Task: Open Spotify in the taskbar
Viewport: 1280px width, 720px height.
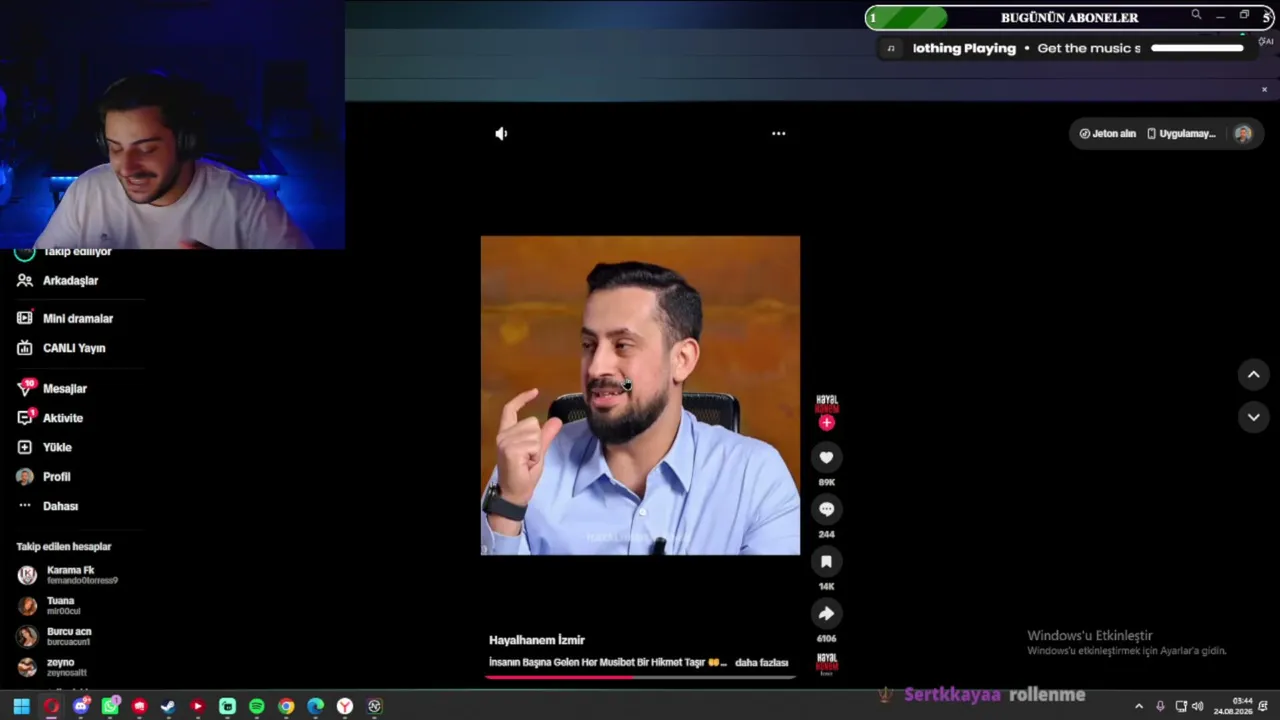Action: (x=257, y=706)
